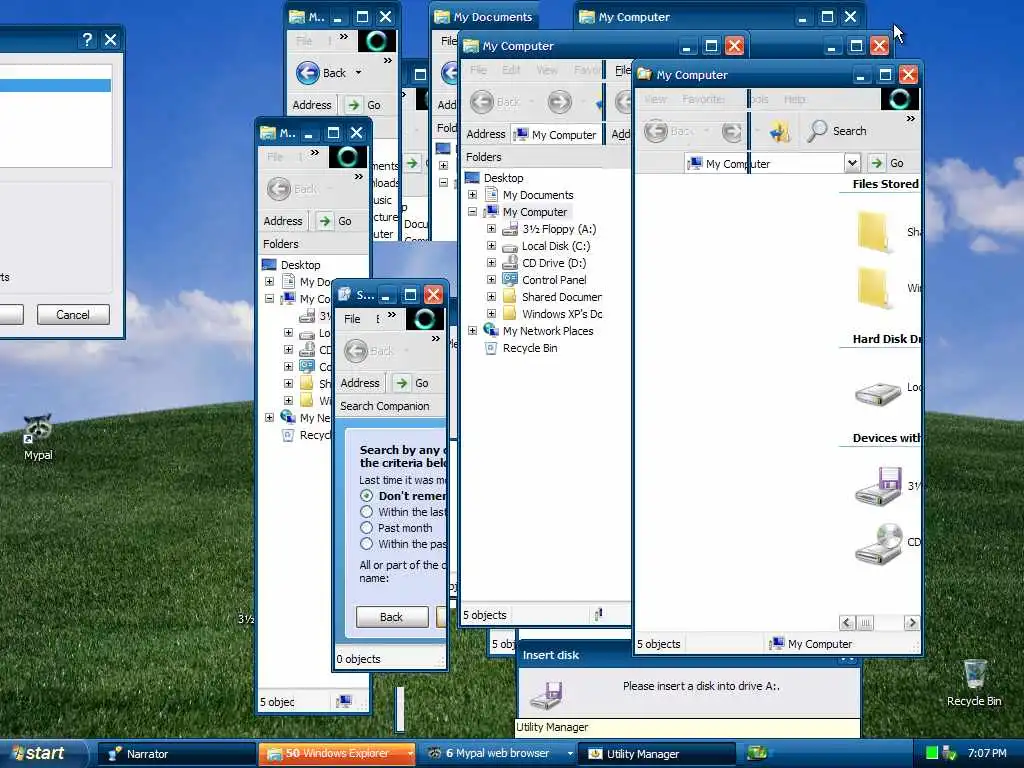The image size is (1024, 768).
Task: Open the 6 Mypal web browser taskbar group
Action: click(x=498, y=754)
